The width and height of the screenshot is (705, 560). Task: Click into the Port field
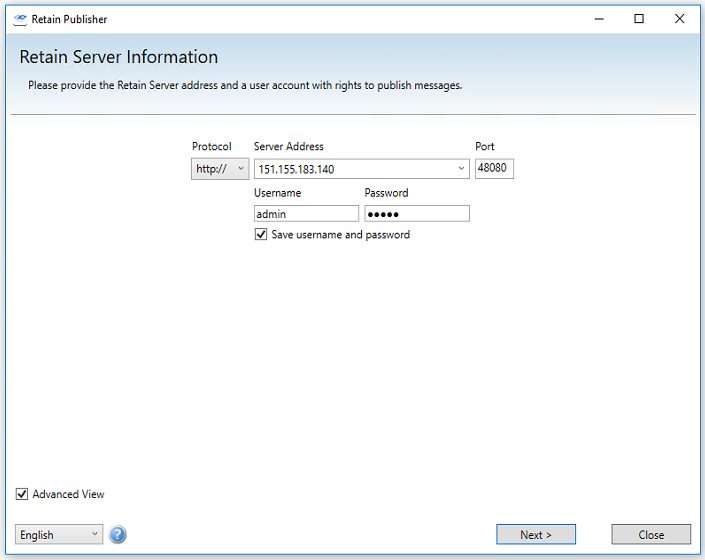point(494,169)
